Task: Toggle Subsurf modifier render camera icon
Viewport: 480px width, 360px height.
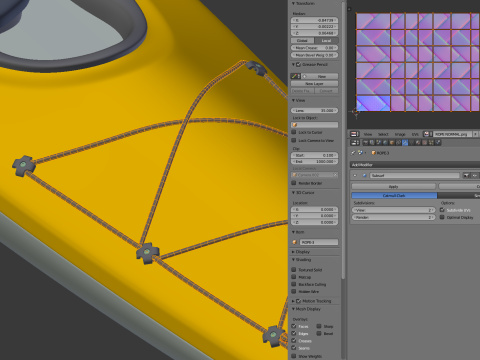Action: pyautogui.click(x=466, y=175)
